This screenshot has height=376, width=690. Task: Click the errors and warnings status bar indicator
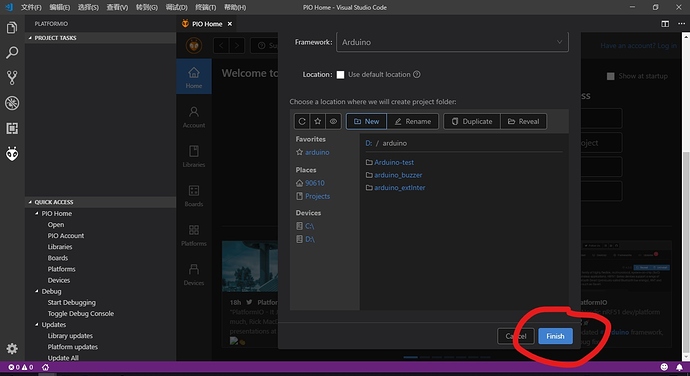(21, 367)
